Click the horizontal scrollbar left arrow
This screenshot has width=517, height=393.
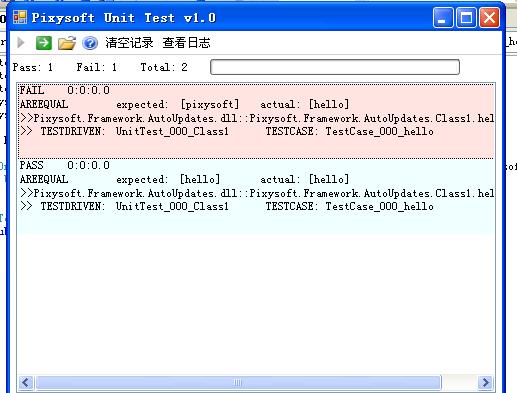tap(26, 382)
